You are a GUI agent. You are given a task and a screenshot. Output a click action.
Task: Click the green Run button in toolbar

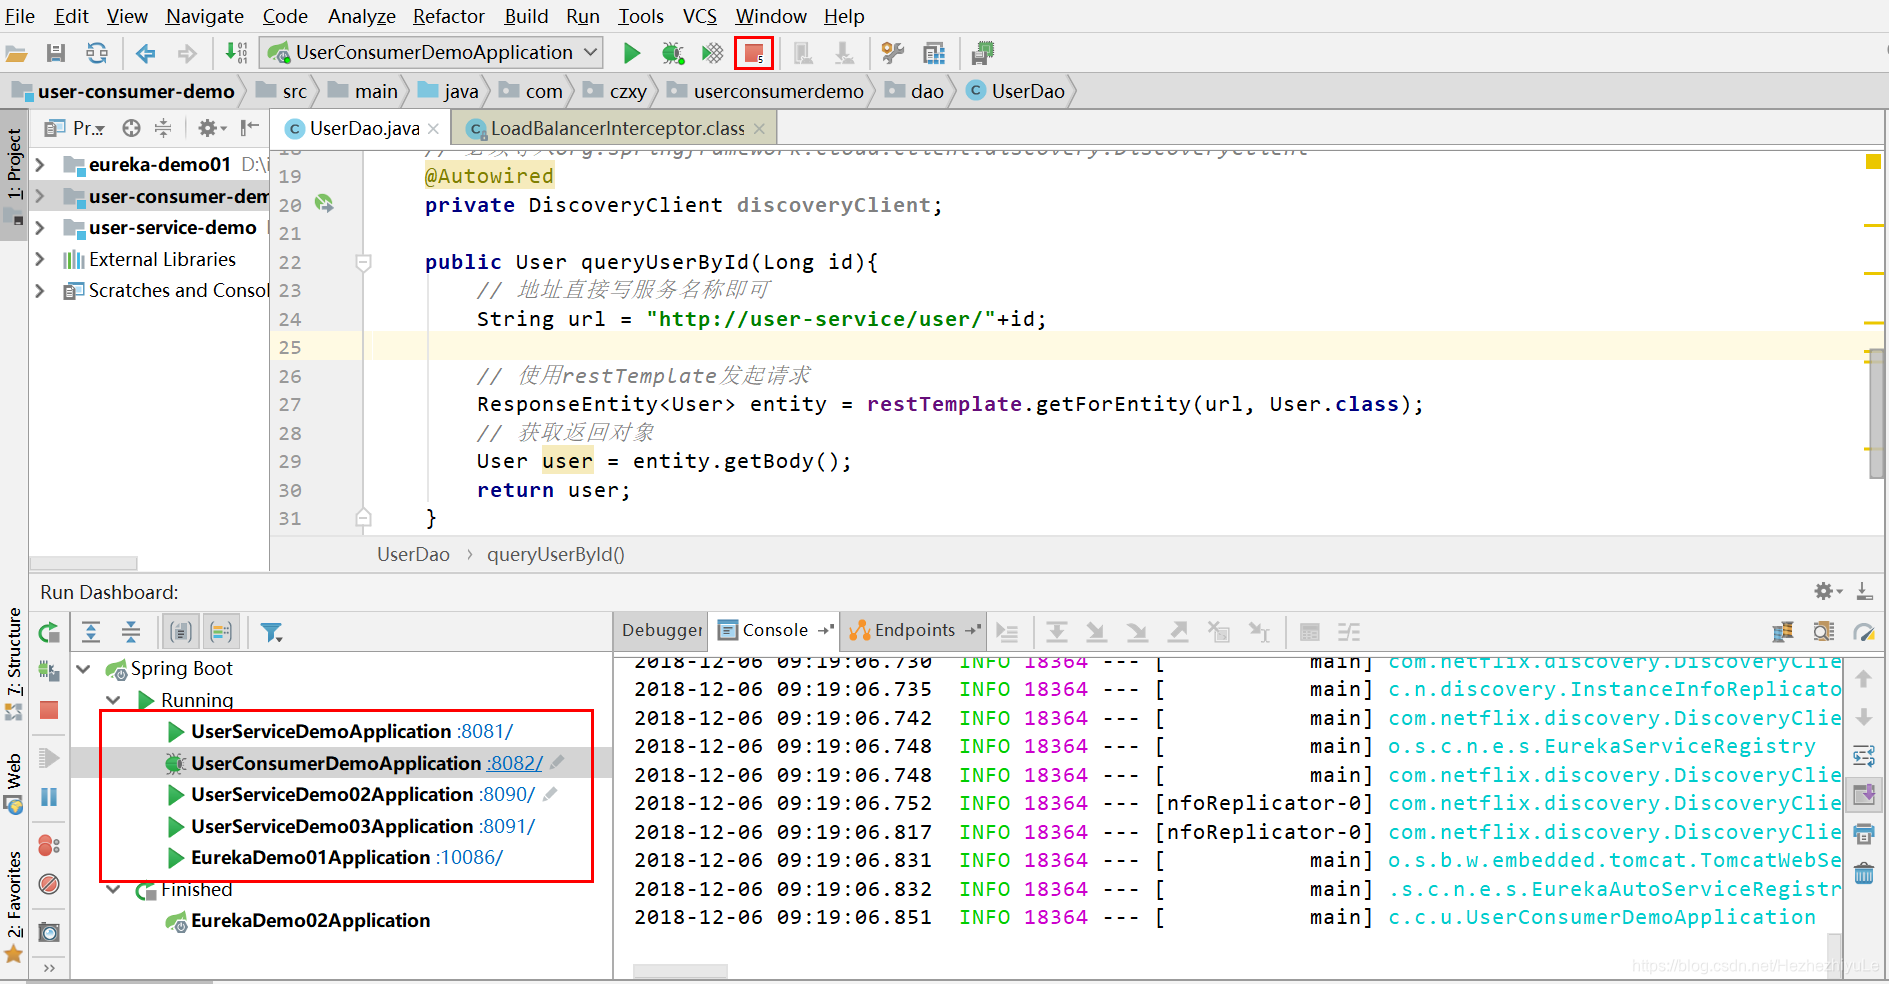pos(631,53)
